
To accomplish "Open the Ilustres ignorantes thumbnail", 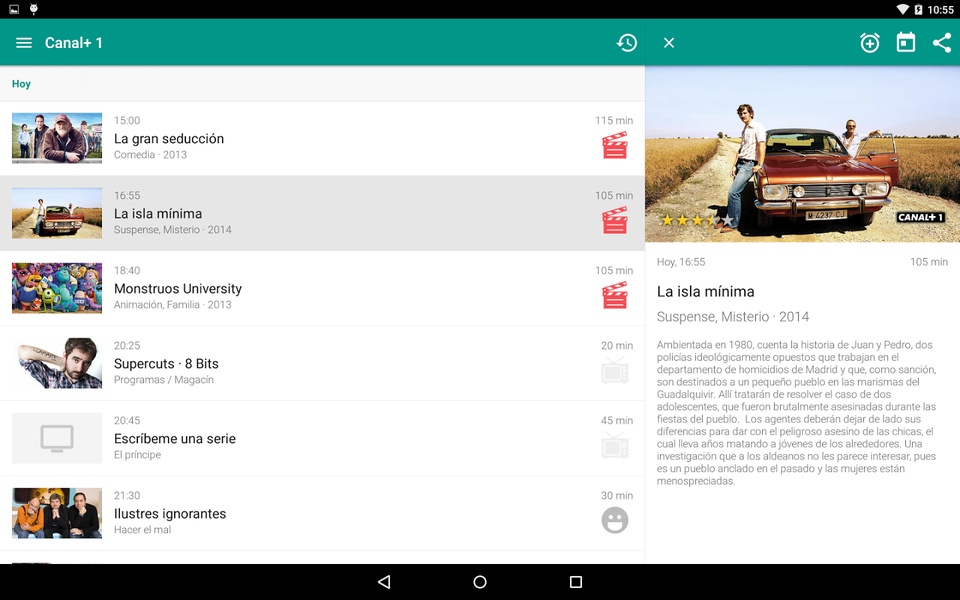I will pos(57,513).
